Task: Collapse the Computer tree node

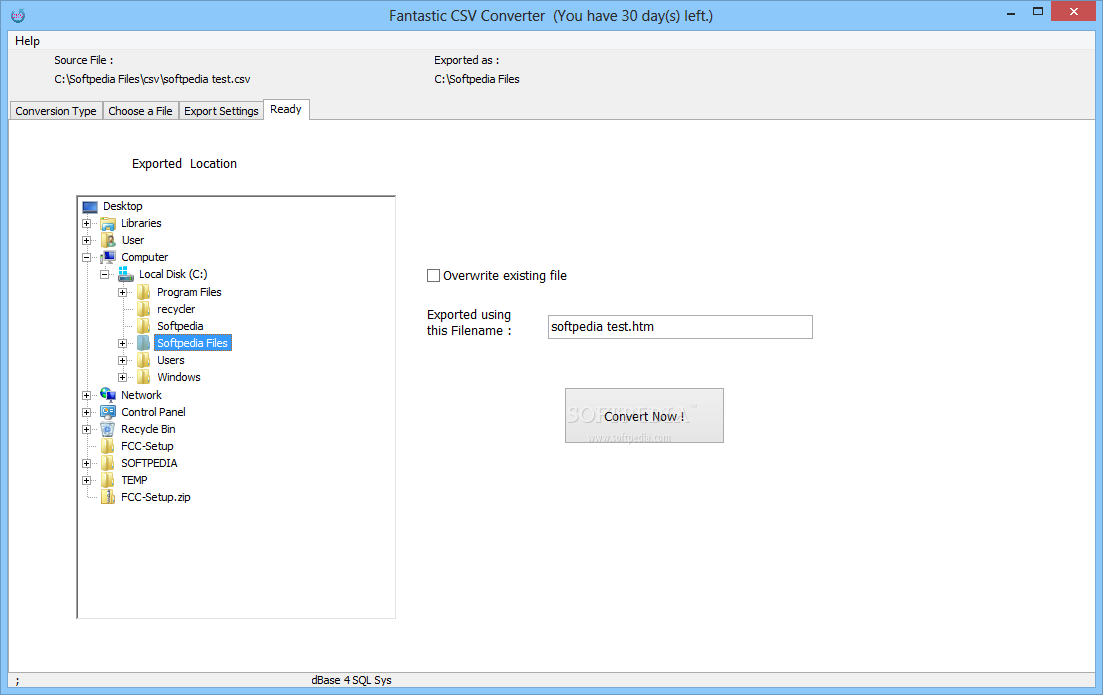Action: [x=87, y=257]
